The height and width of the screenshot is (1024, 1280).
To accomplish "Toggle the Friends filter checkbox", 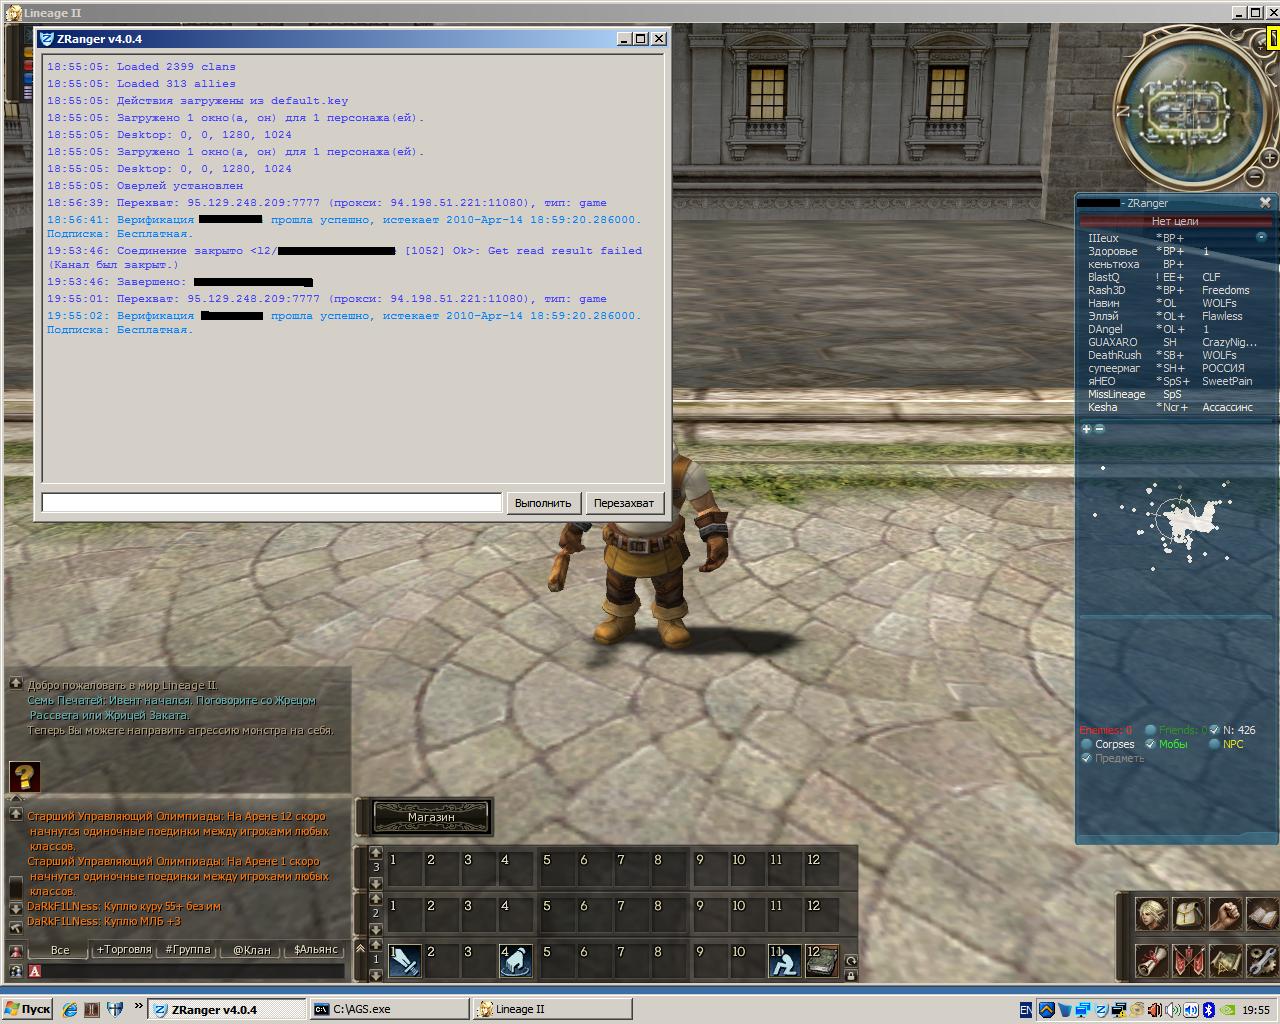I will coord(1151,730).
